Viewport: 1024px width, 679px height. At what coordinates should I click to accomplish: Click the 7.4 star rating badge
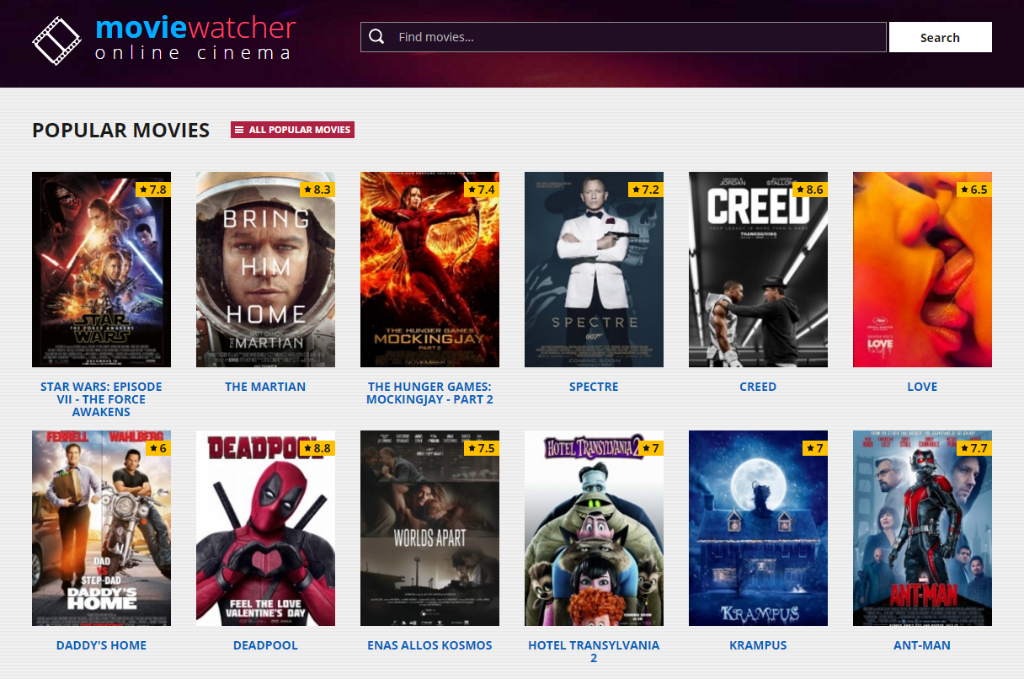coord(481,189)
